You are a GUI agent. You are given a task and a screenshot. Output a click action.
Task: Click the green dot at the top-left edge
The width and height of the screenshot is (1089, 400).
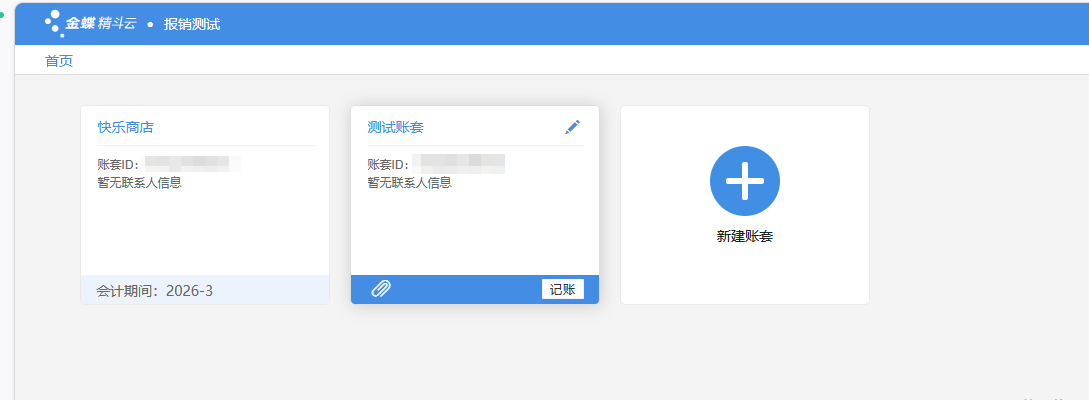point(2,15)
